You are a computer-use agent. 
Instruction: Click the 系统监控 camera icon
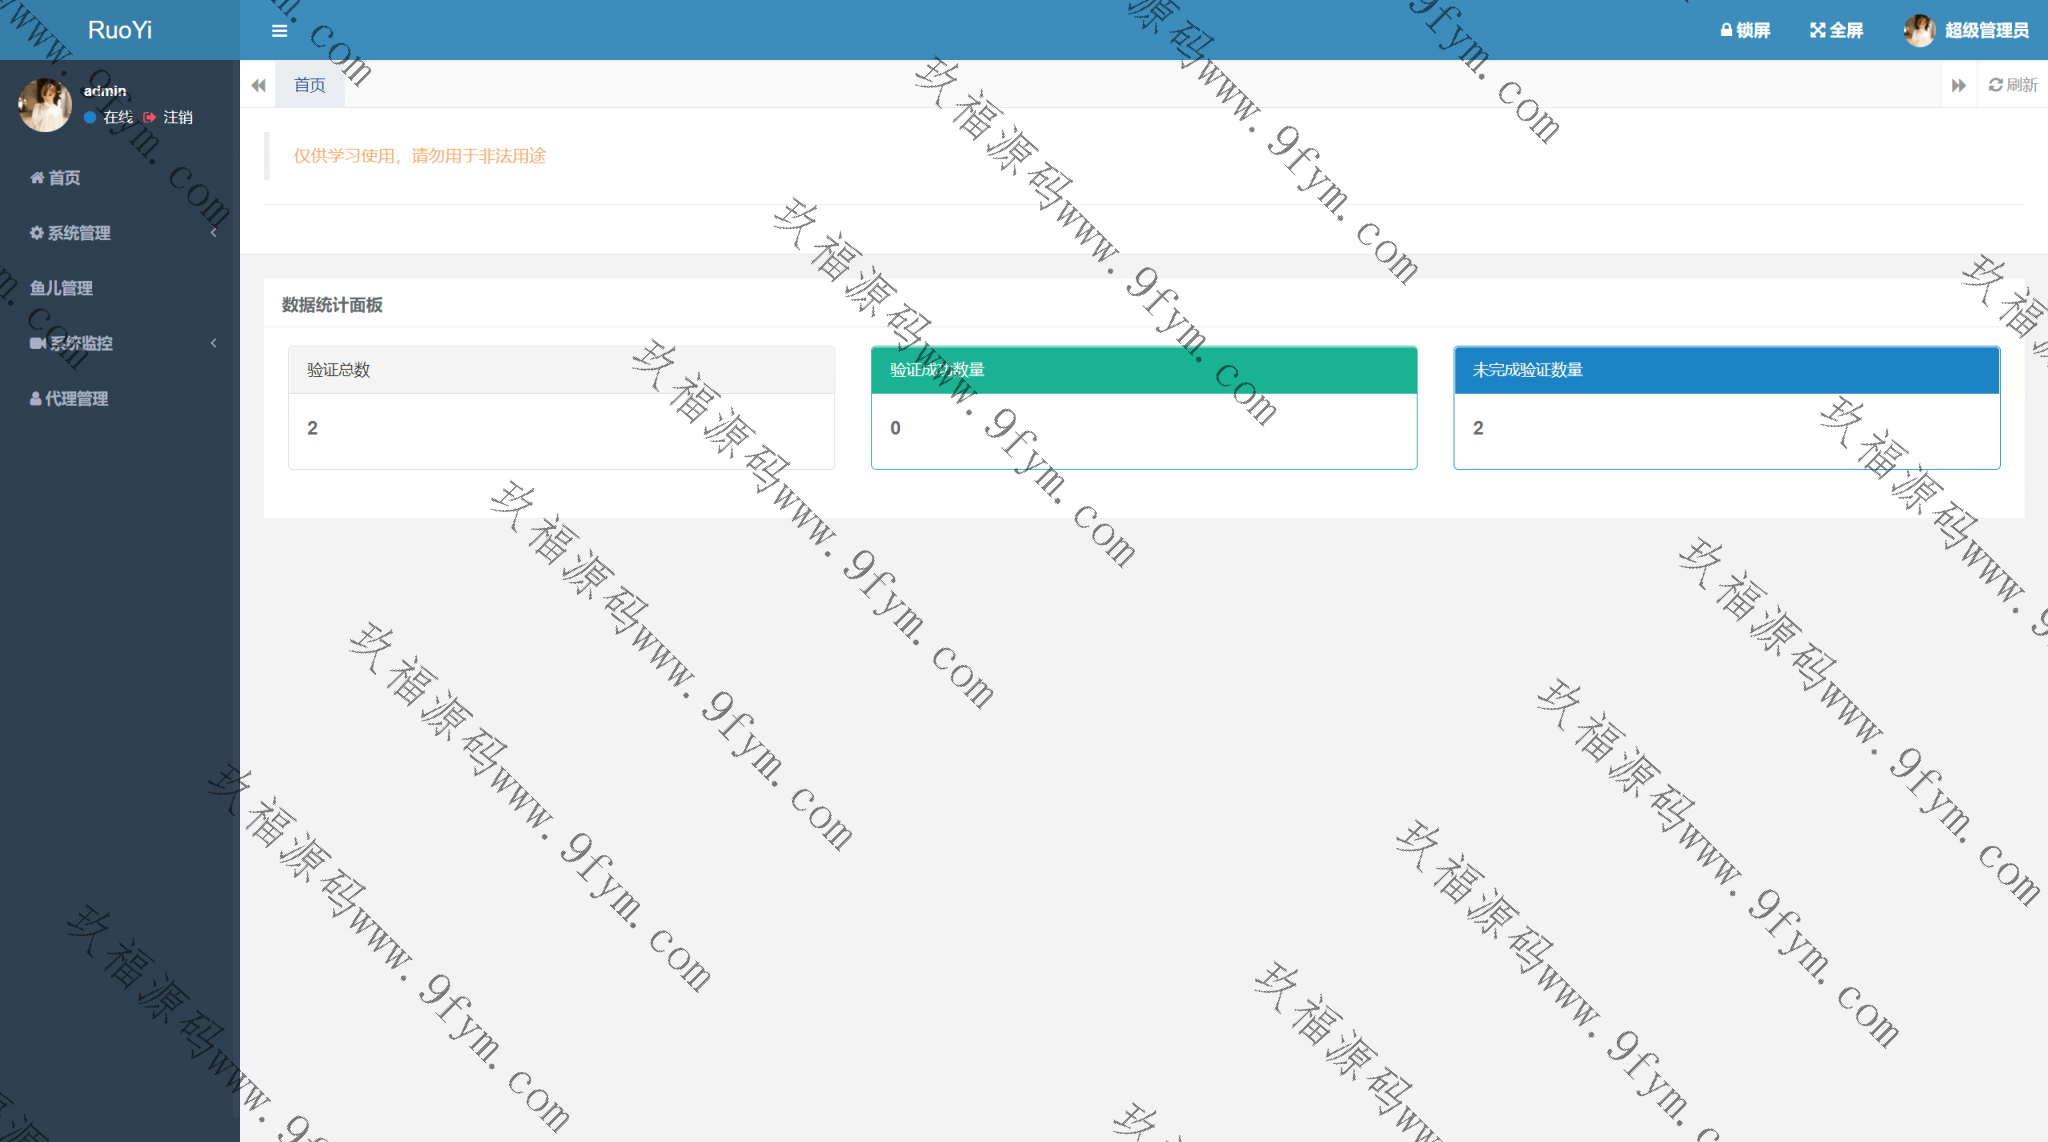coord(37,343)
